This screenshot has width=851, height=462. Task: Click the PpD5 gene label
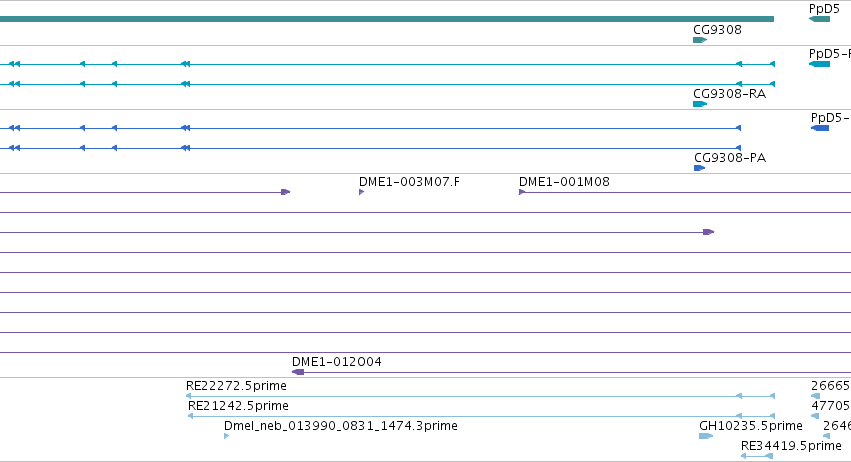coord(824,9)
